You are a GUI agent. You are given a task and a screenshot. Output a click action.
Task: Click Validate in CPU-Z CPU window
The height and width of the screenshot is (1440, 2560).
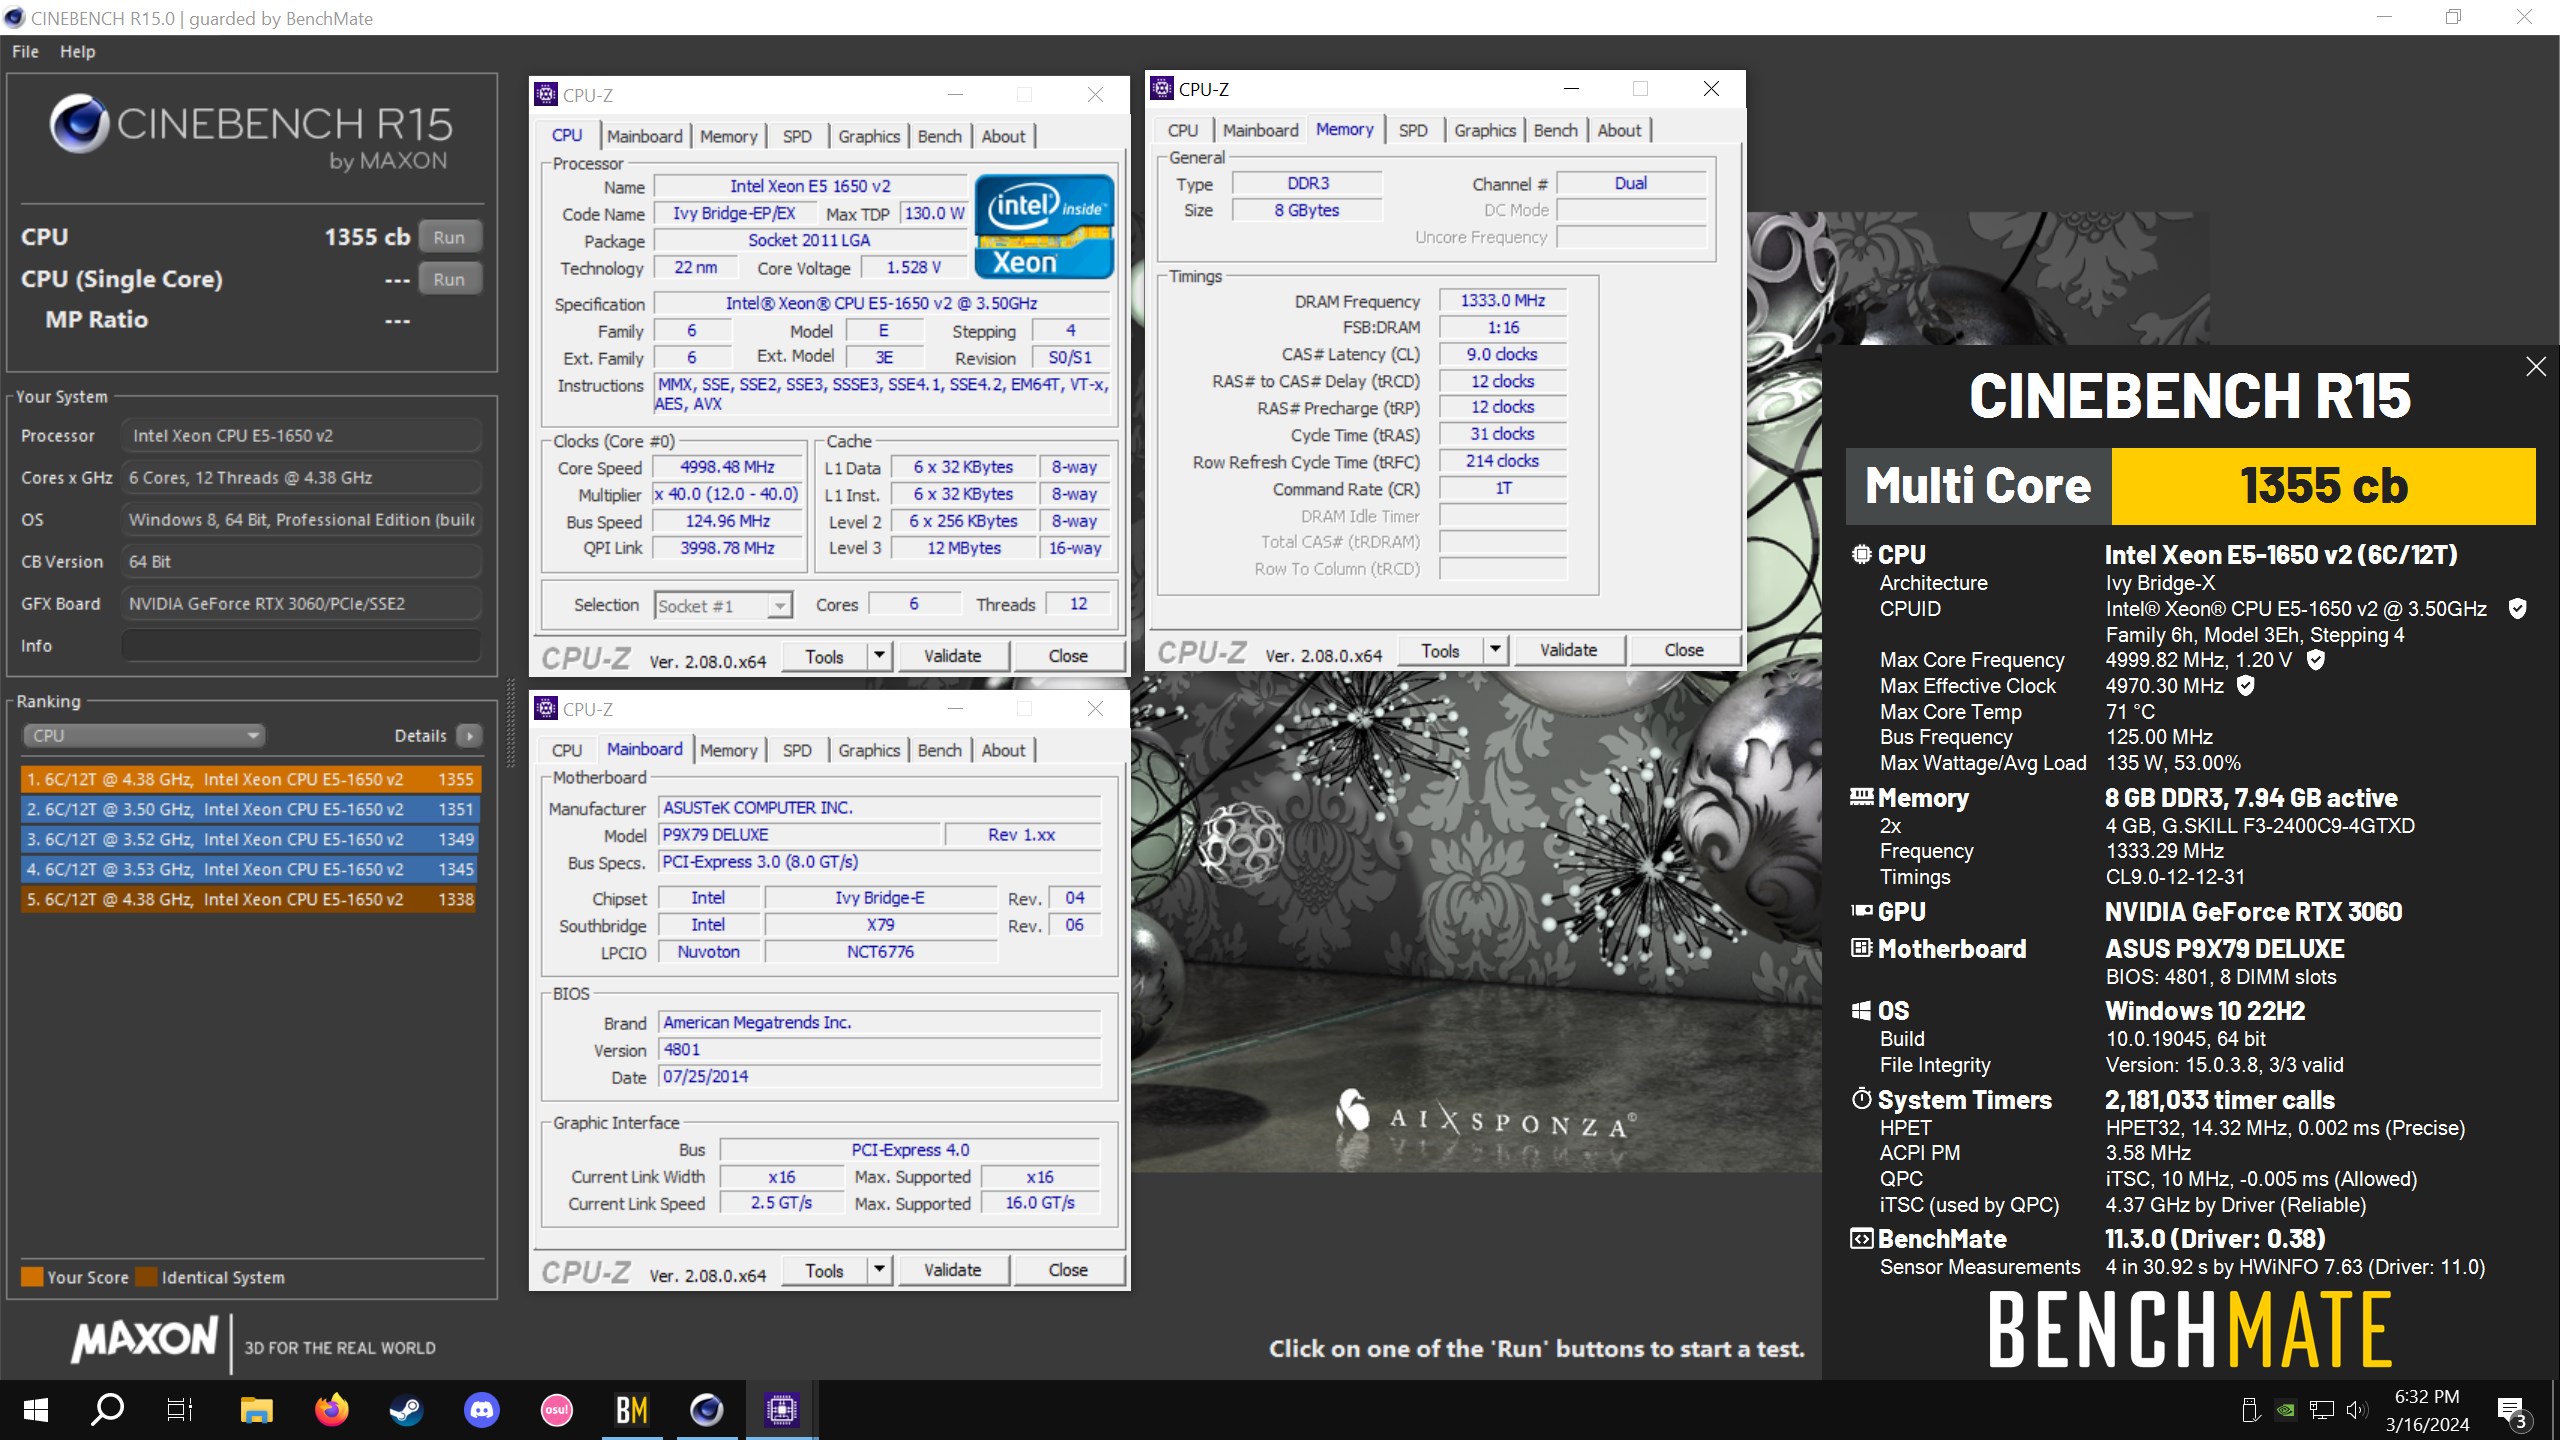(x=952, y=656)
